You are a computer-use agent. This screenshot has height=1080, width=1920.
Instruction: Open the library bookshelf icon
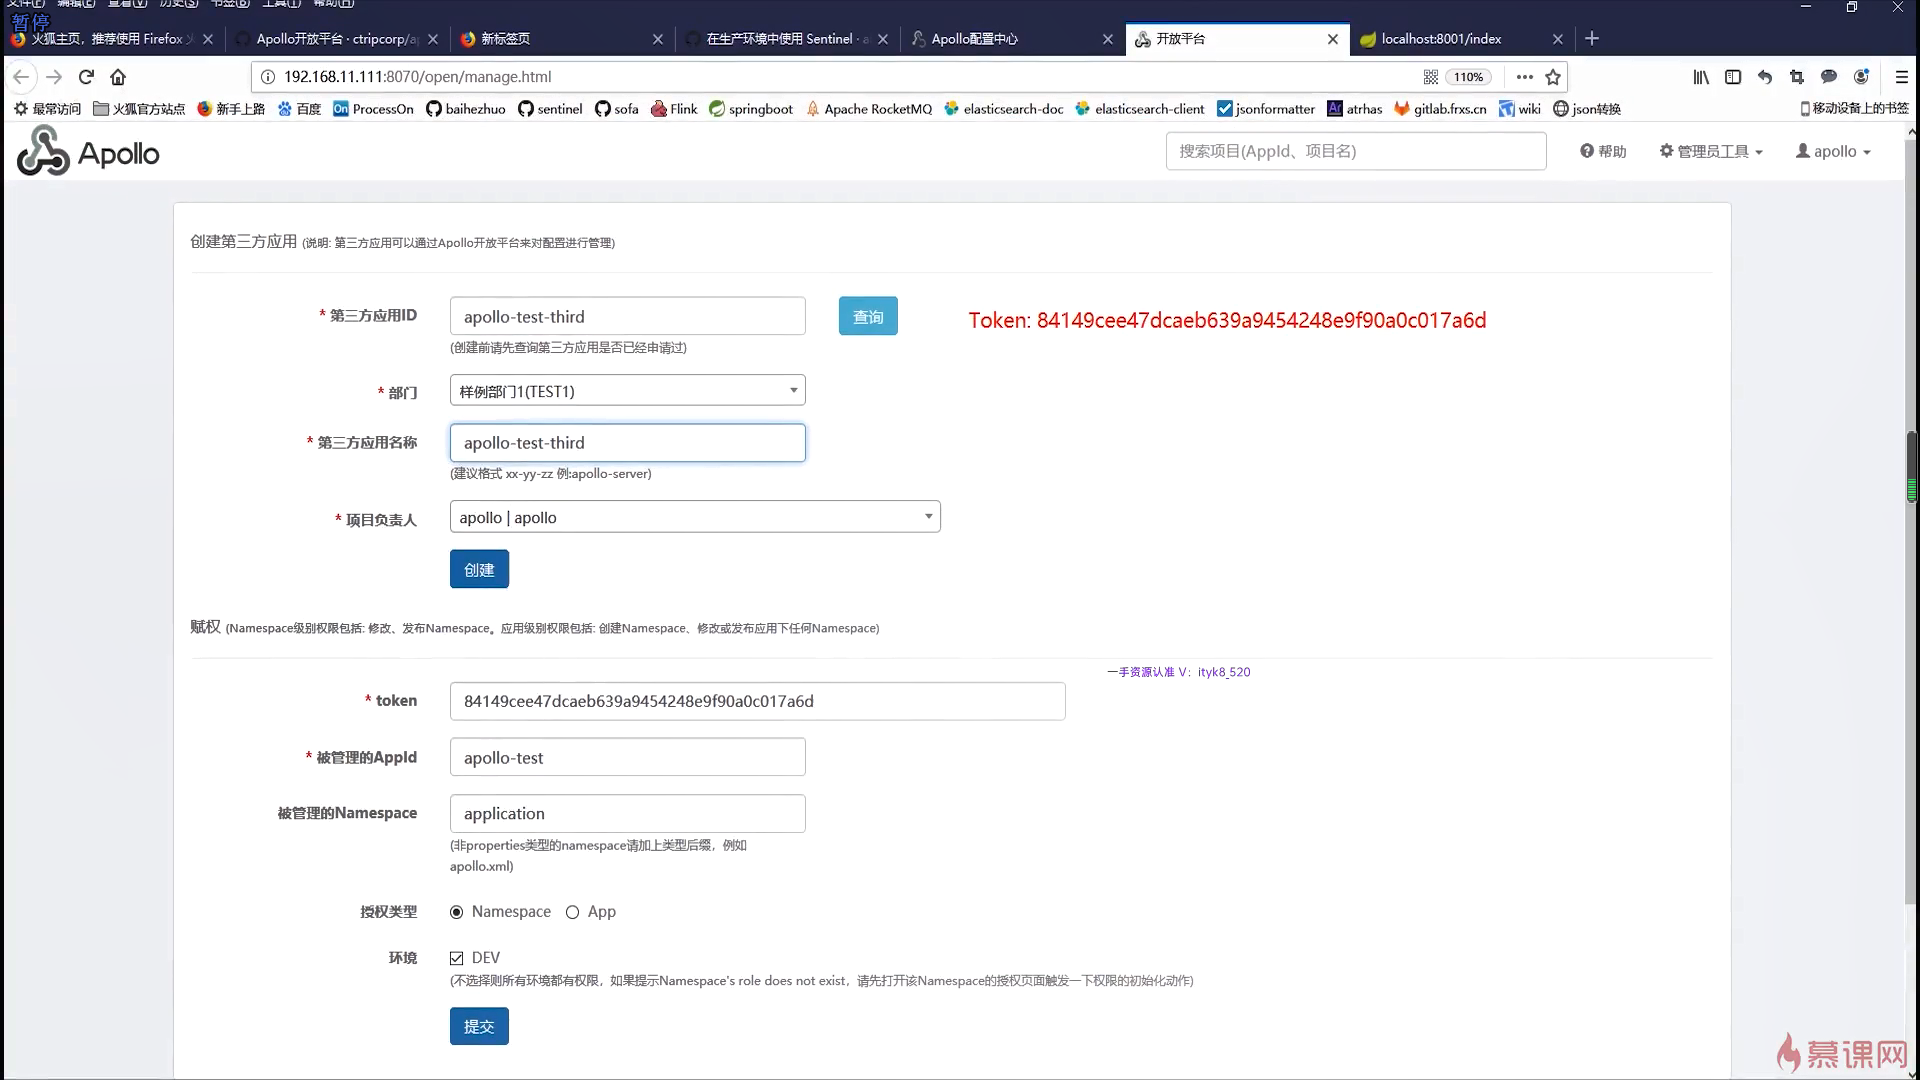[1701, 77]
